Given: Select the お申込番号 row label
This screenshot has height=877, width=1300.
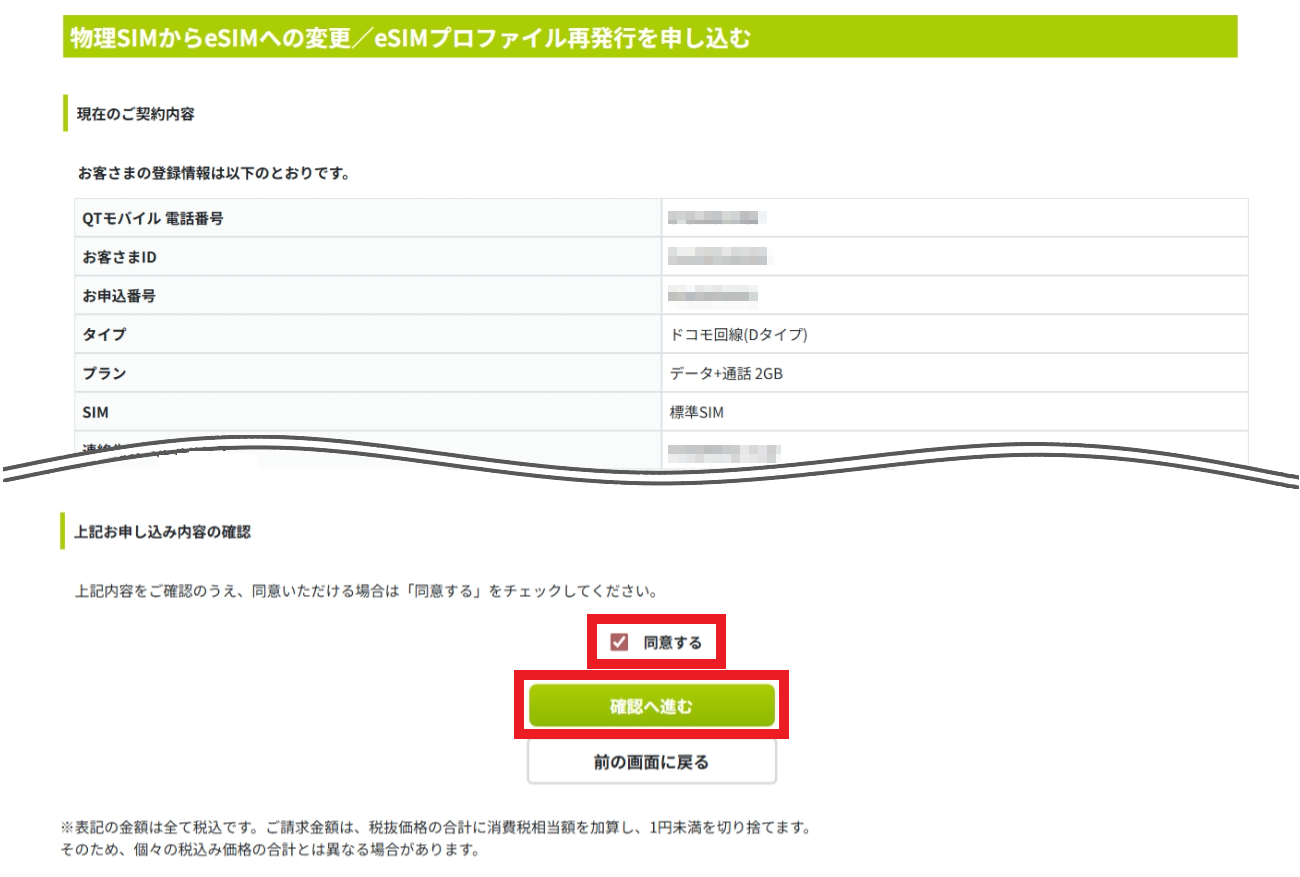Looking at the screenshot, I should 119,296.
